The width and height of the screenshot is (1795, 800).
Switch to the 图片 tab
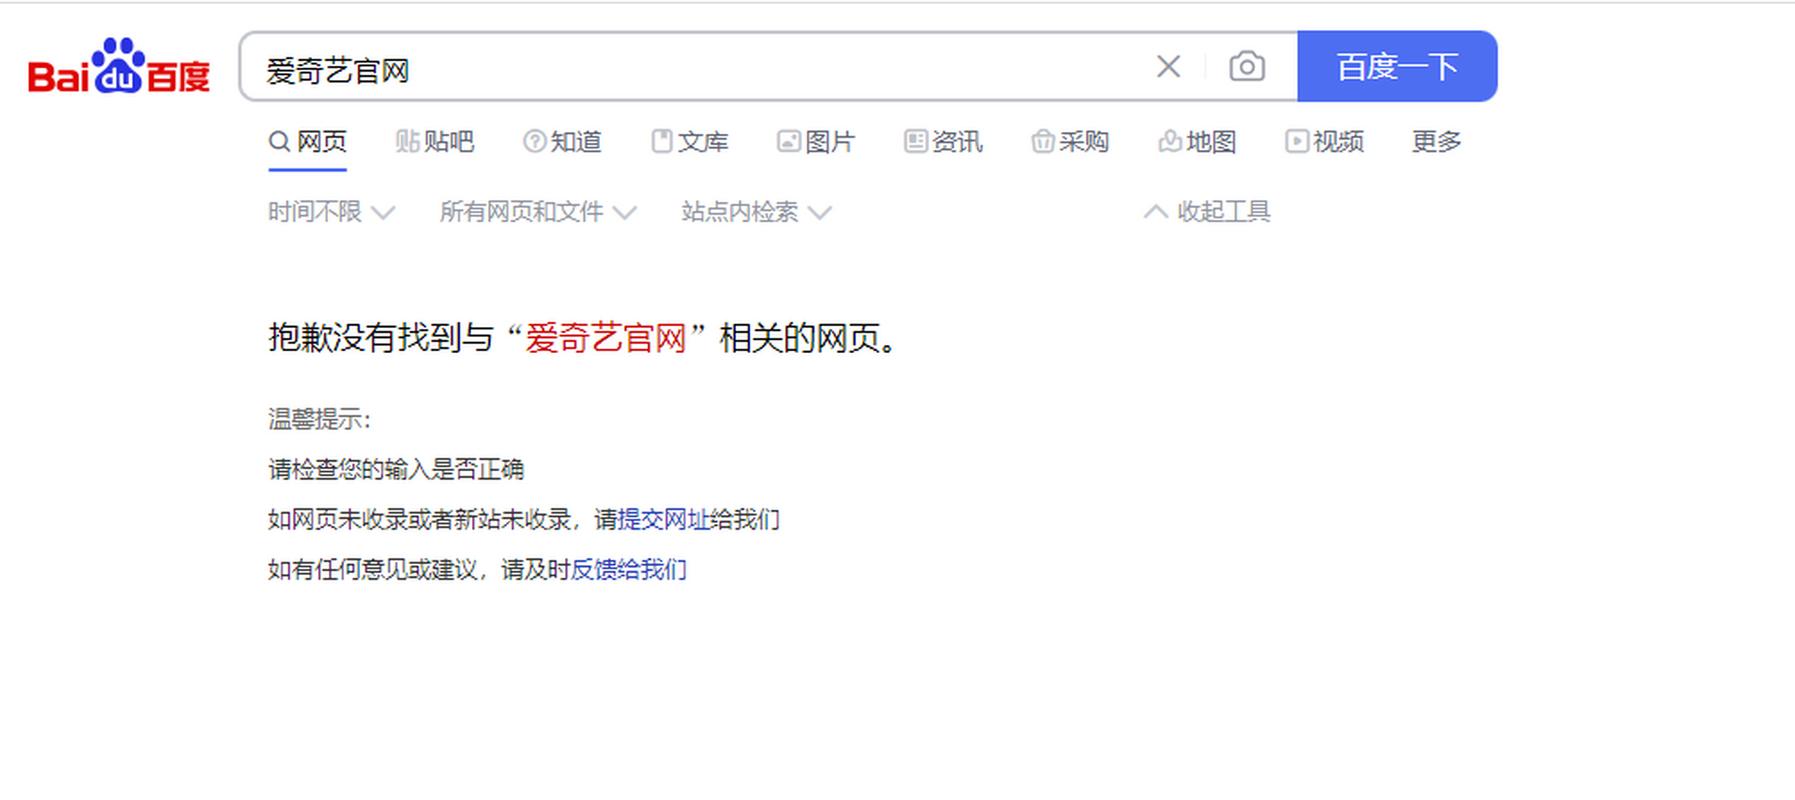tap(816, 142)
